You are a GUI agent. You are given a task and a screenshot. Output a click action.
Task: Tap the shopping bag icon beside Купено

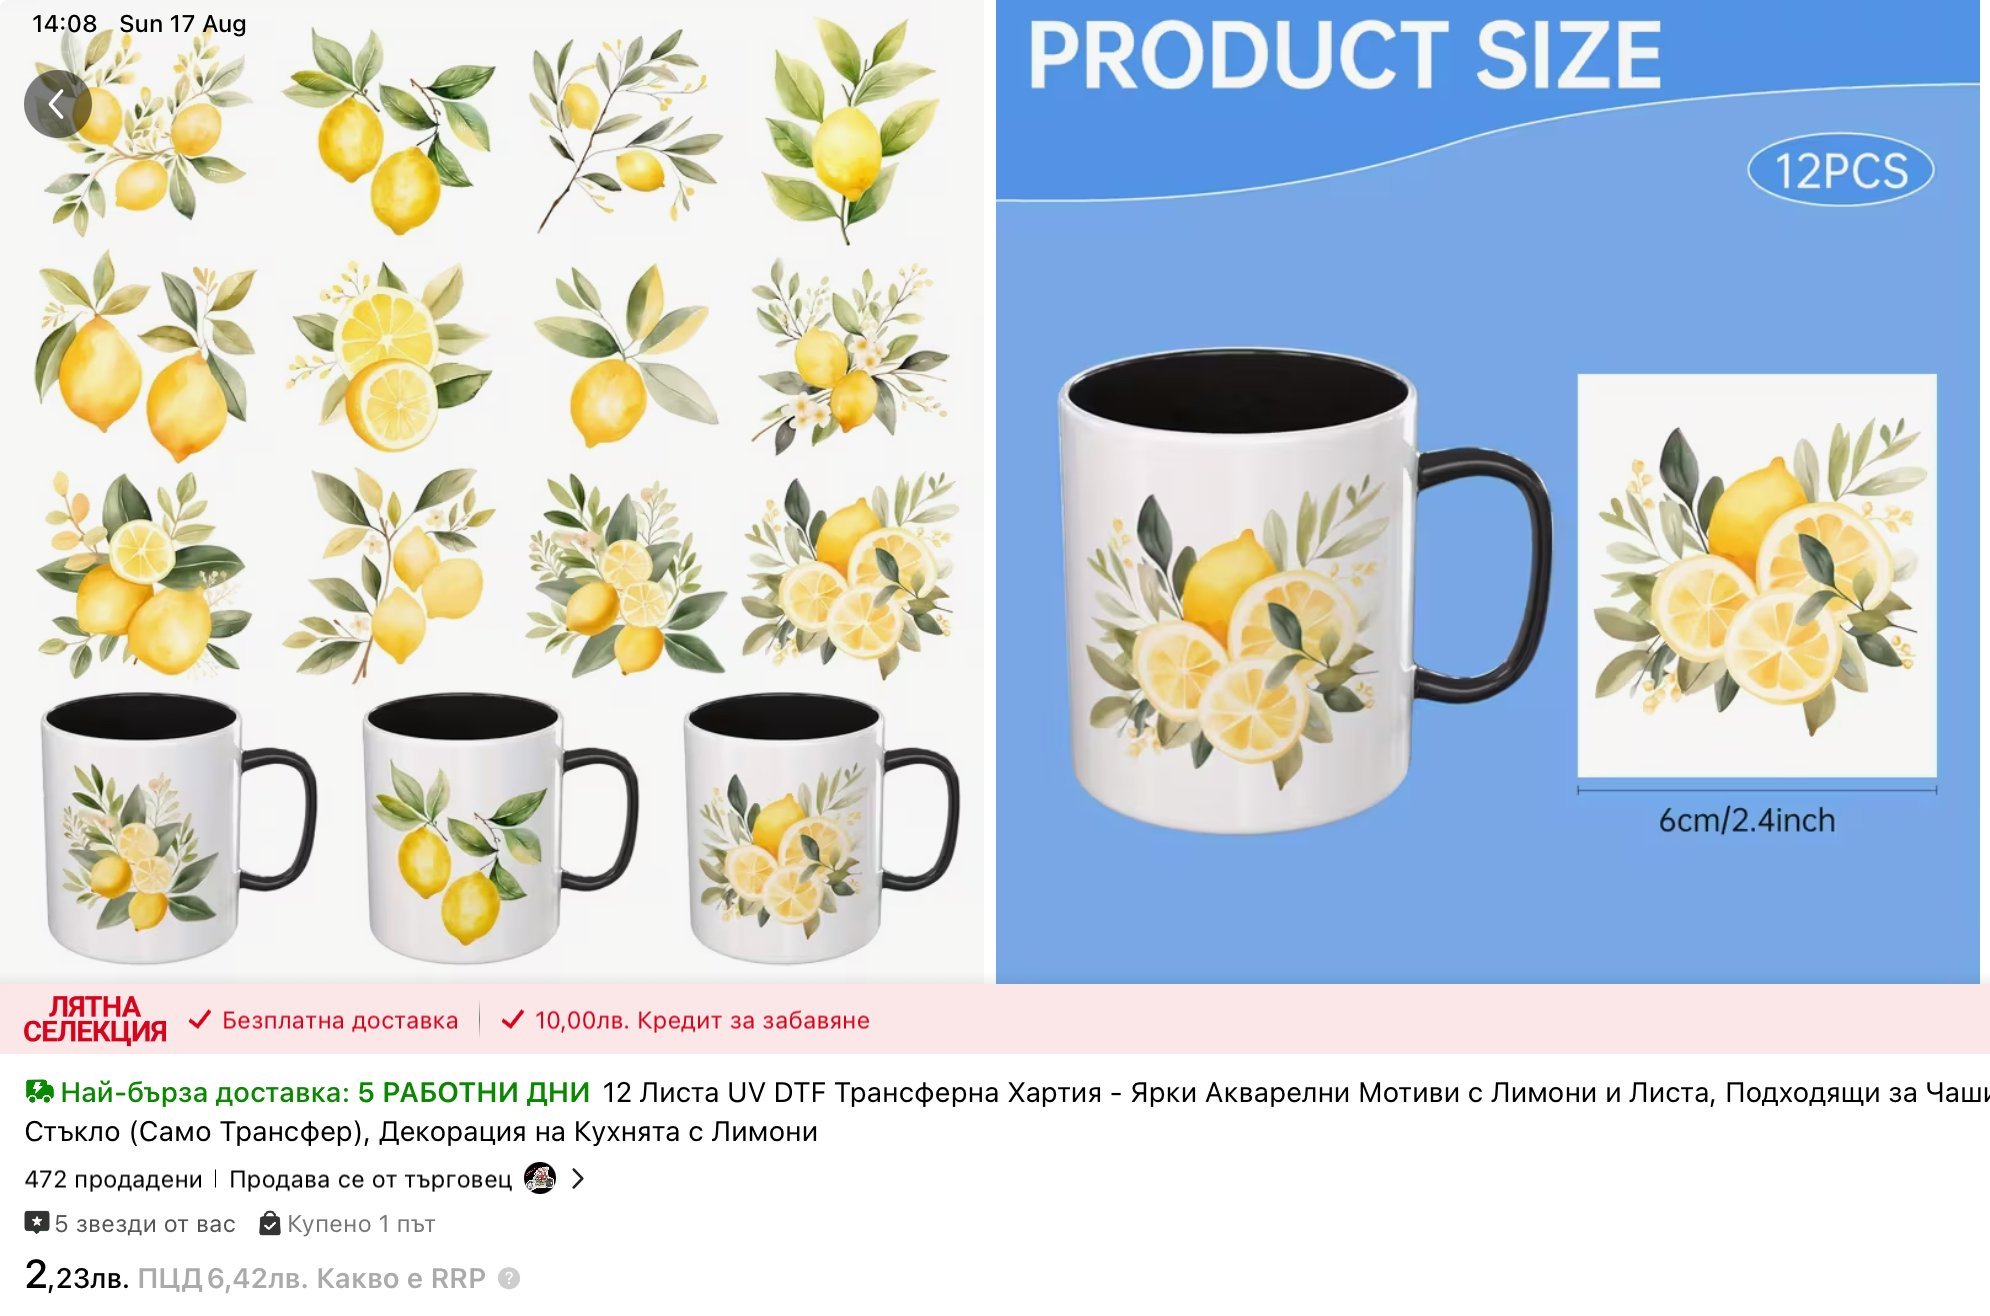(x=270, y=1223)
